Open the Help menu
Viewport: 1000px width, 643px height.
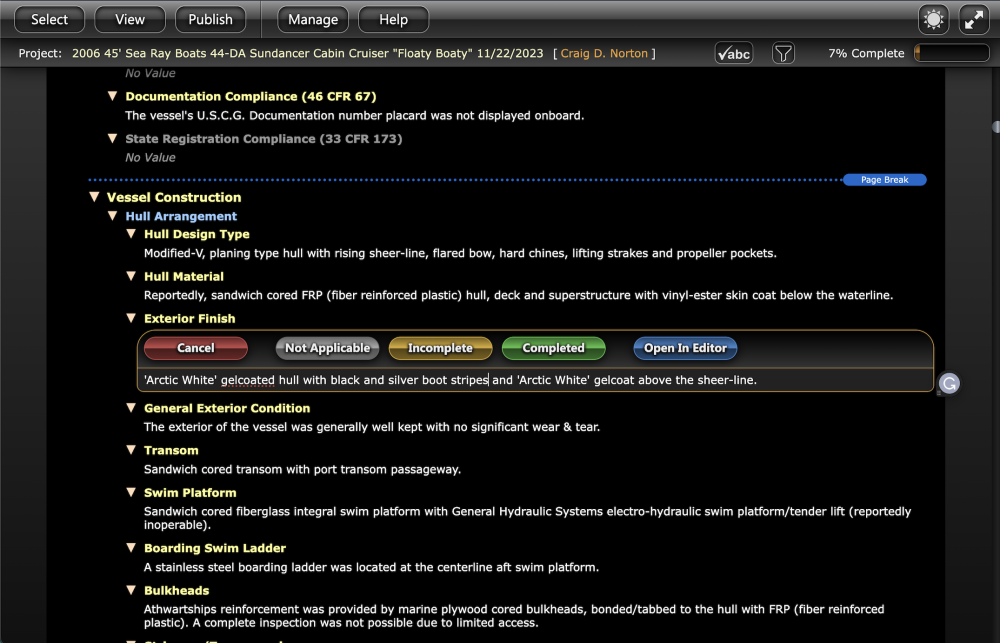pos(393,18)
